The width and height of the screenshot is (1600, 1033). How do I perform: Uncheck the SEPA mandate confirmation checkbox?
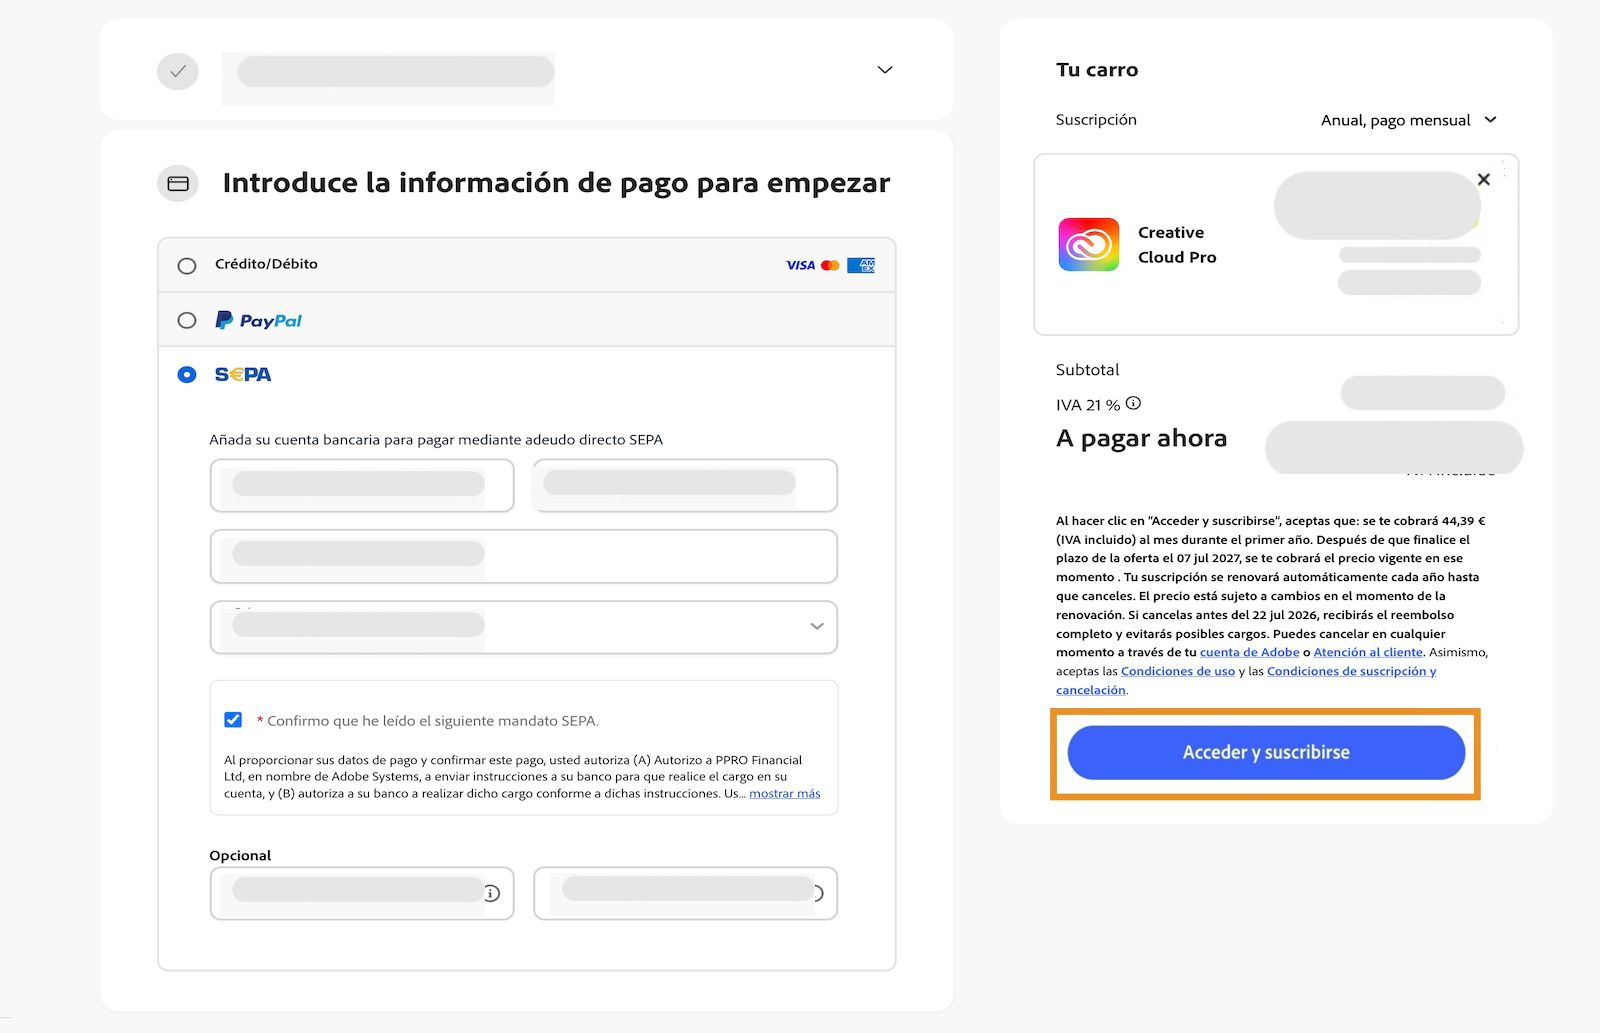click(233, 719)
